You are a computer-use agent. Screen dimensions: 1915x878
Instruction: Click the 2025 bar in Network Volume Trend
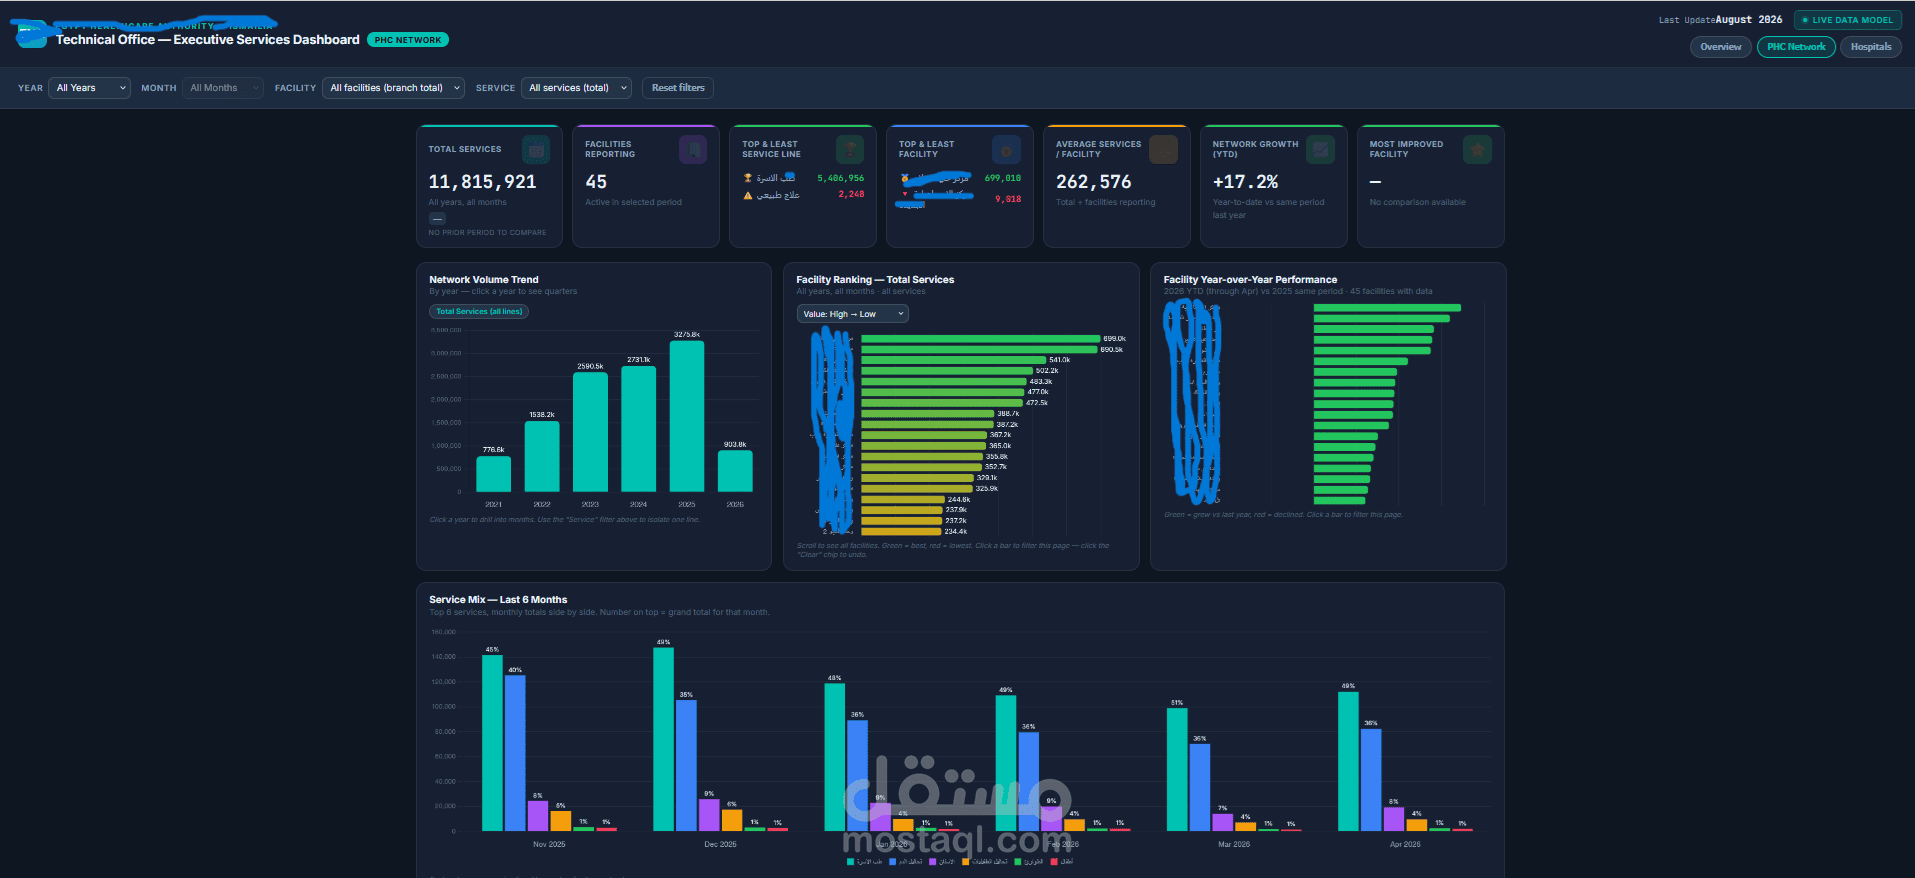click(687, 416)
